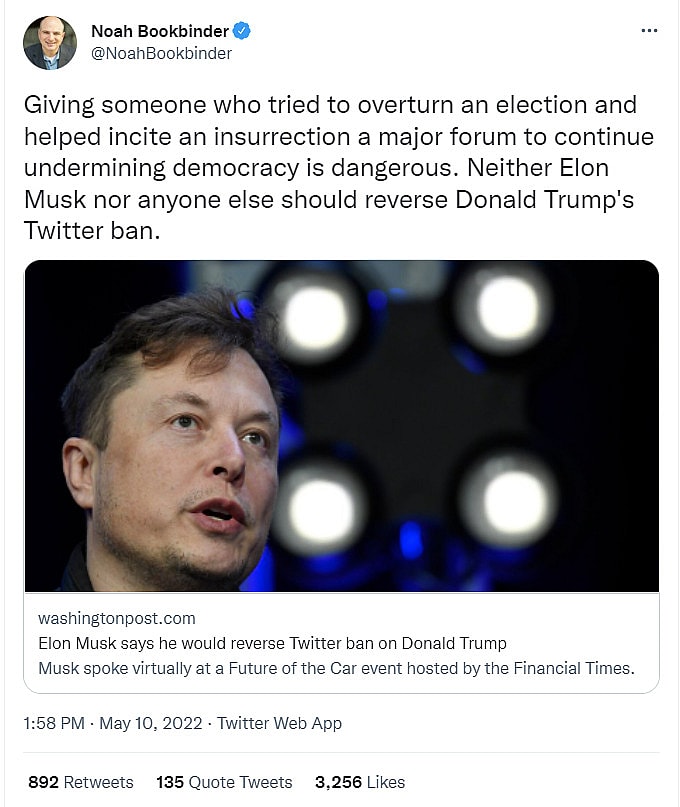The width and height of the screenshot is (680, 807).
Task: Show the 135 Quote Tweets
Action: tap(224, 782)
